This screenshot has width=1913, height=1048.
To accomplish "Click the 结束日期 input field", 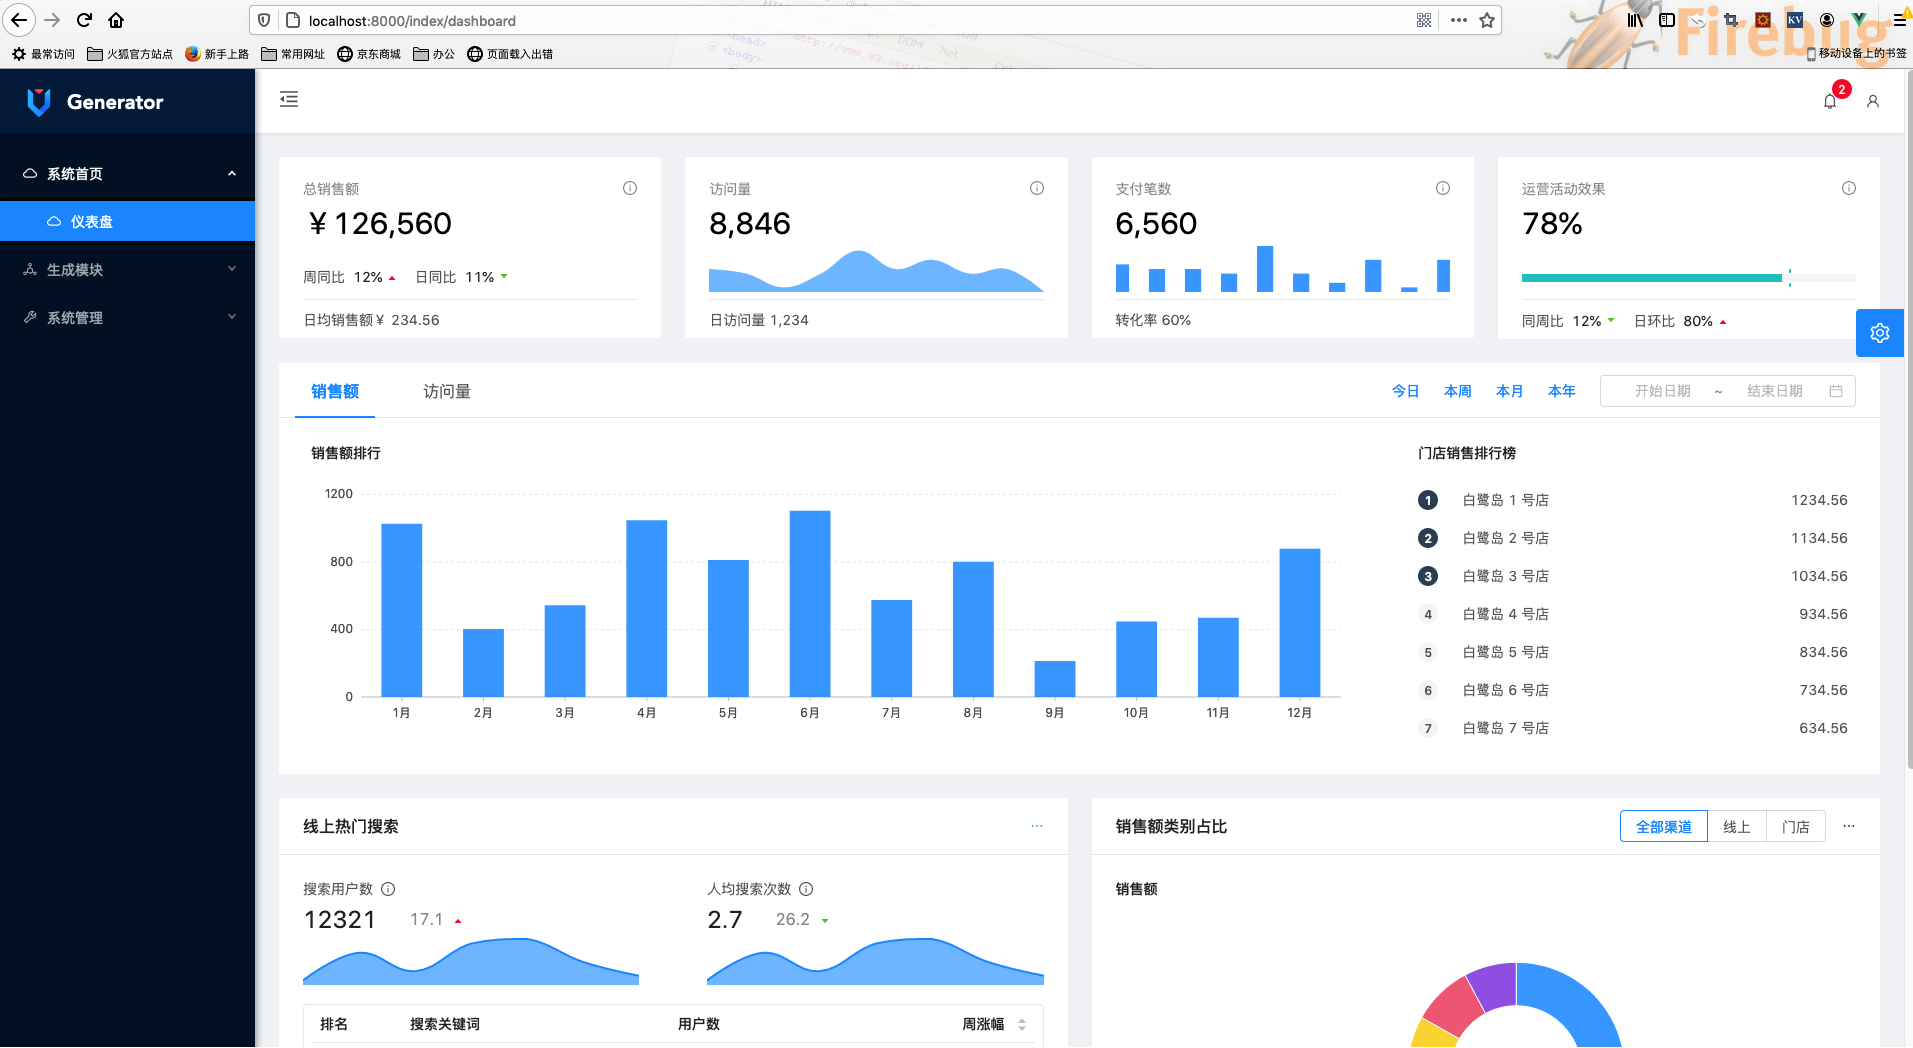I will pyautogui.click(x=1775, y=391).
